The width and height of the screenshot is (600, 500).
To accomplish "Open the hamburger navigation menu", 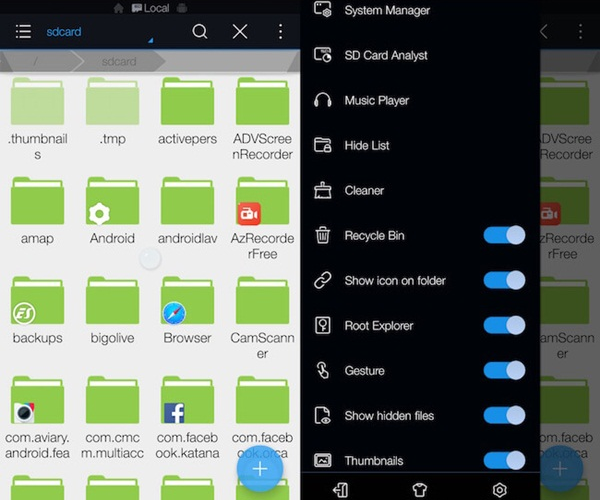I will coord(23,31).
